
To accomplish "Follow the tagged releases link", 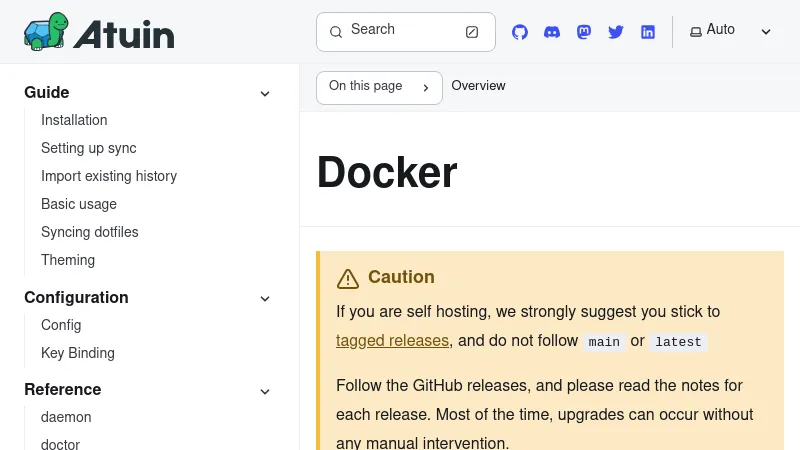I will [392, 340].
